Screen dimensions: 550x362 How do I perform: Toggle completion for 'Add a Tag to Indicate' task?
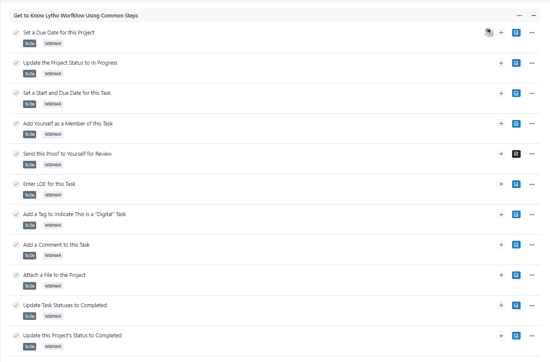click(x=16, y=214)
